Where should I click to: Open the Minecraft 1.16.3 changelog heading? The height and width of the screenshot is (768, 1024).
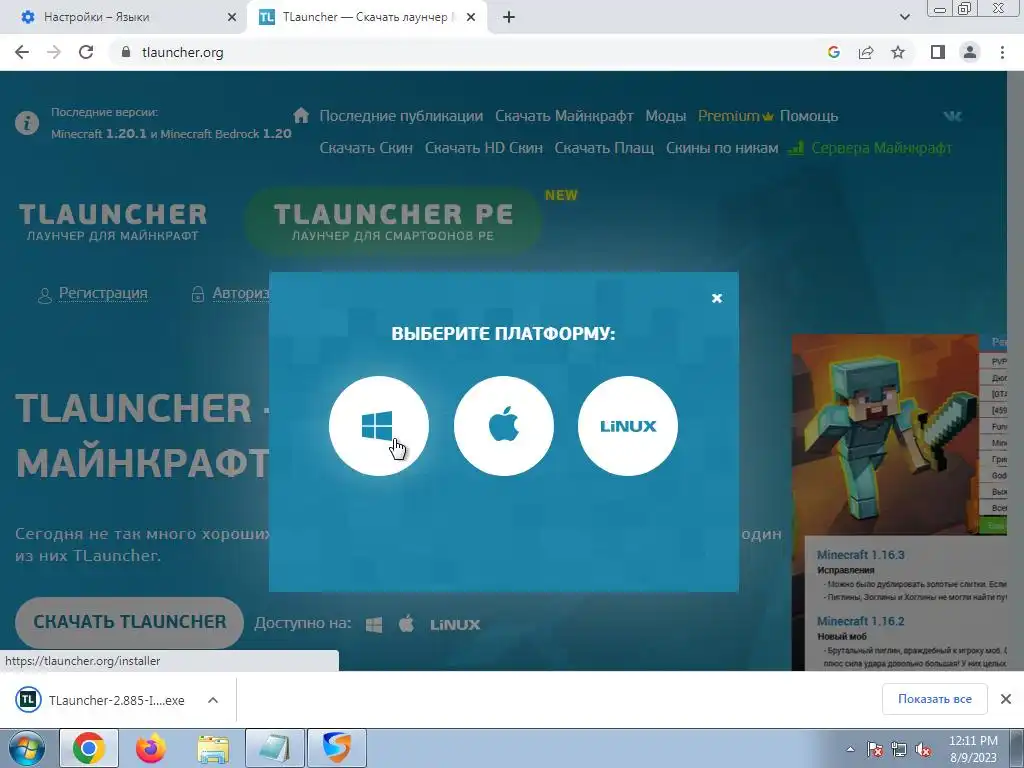click(860, 555)
